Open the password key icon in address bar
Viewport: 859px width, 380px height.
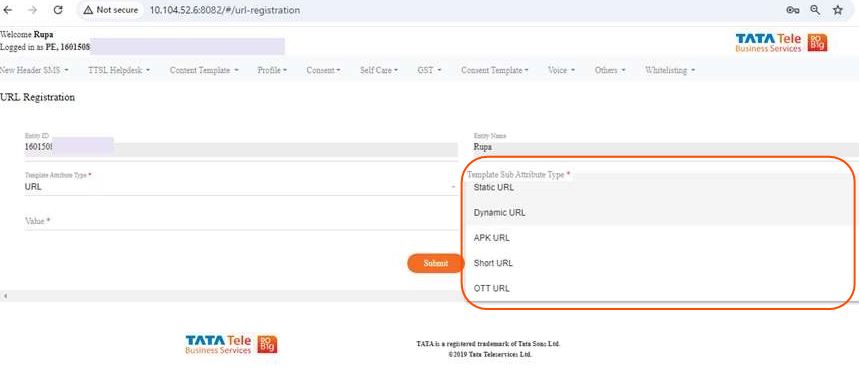pyautogui.click(x=792, y=10)
